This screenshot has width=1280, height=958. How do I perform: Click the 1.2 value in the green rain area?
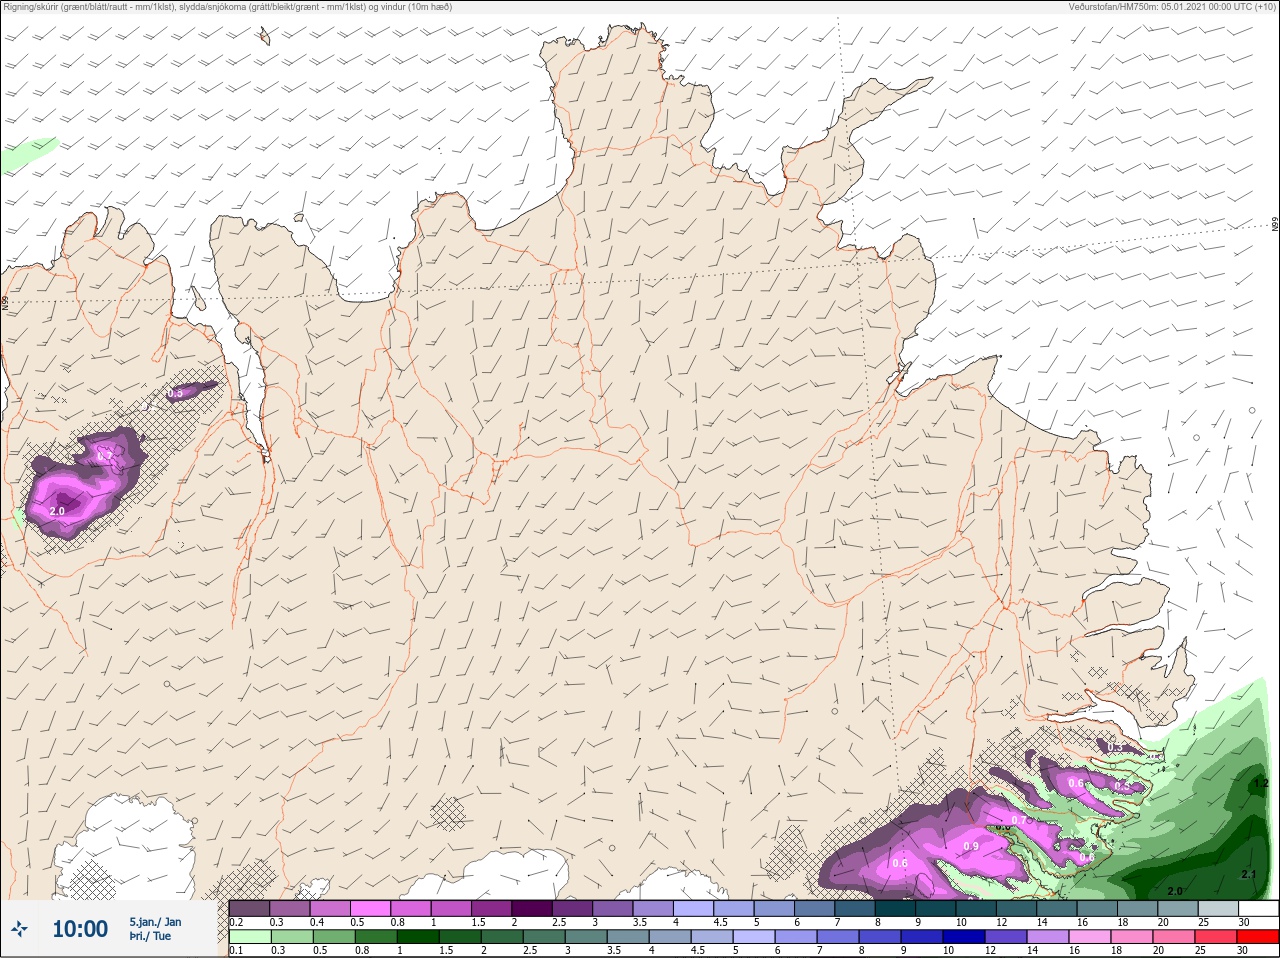pos(1261,783)
